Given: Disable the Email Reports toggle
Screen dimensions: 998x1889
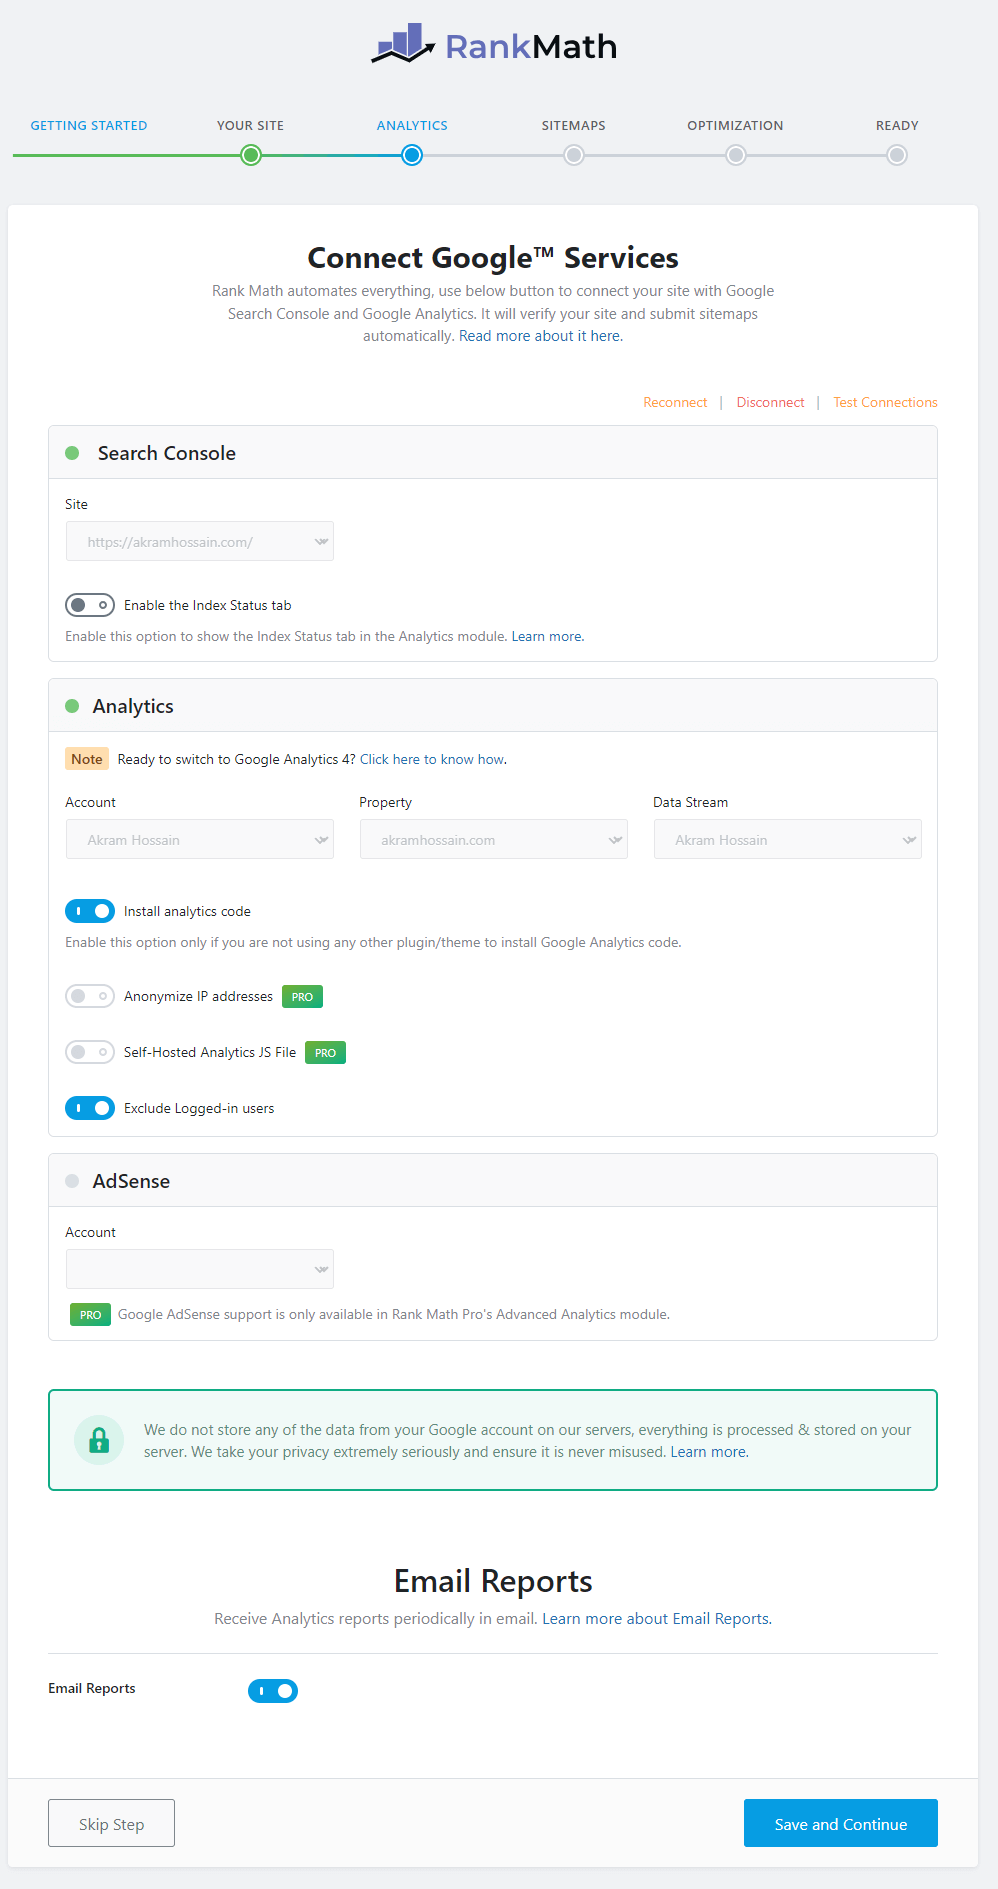Looking at the screenshot, I should [273, 1691].
